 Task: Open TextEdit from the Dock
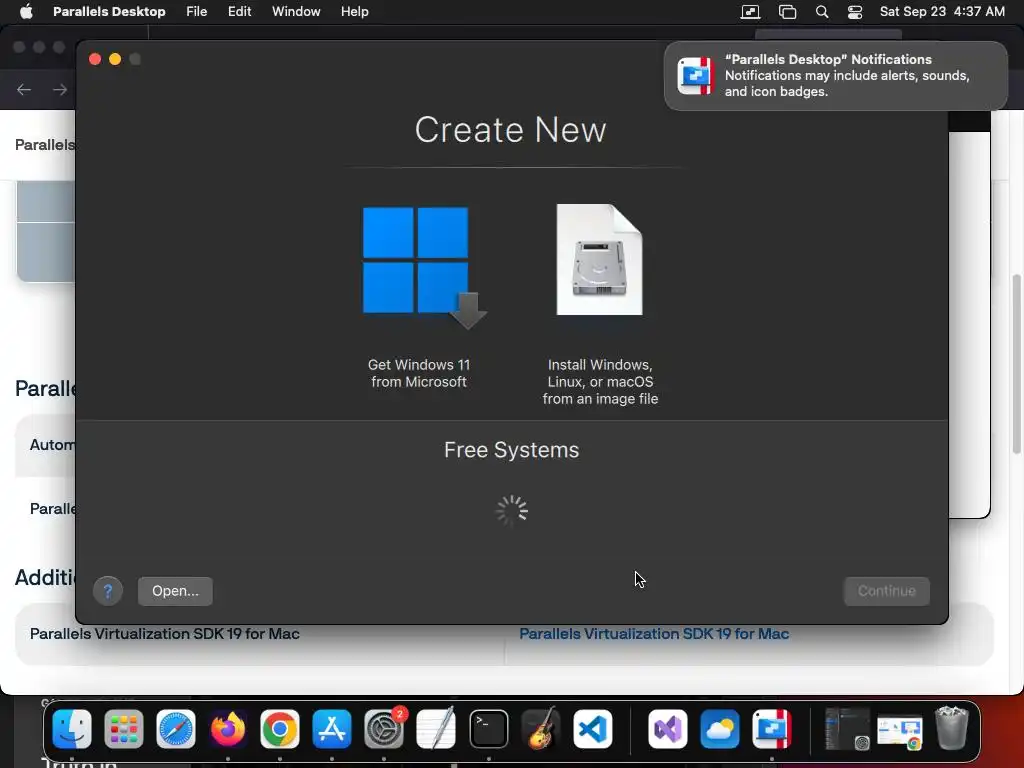coord(436,729)
